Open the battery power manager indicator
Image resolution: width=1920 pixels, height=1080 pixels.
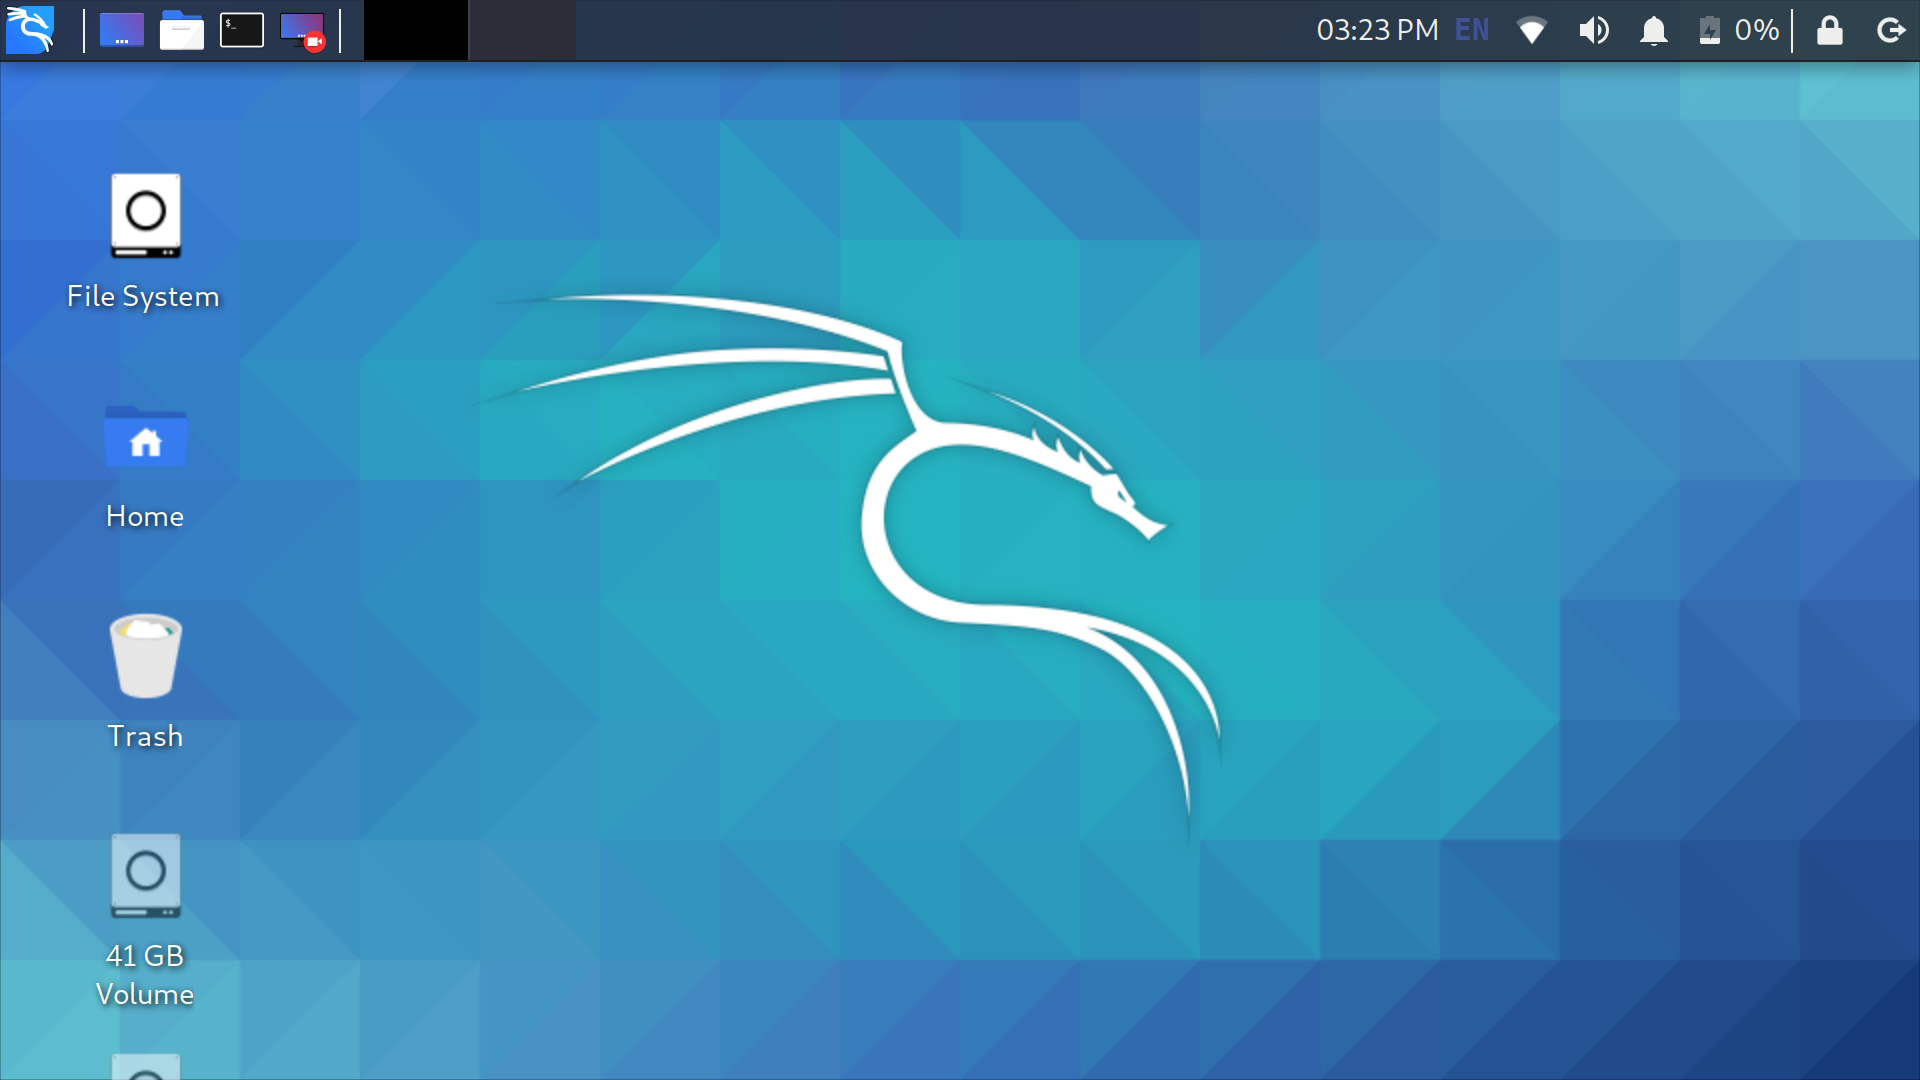1739,30
